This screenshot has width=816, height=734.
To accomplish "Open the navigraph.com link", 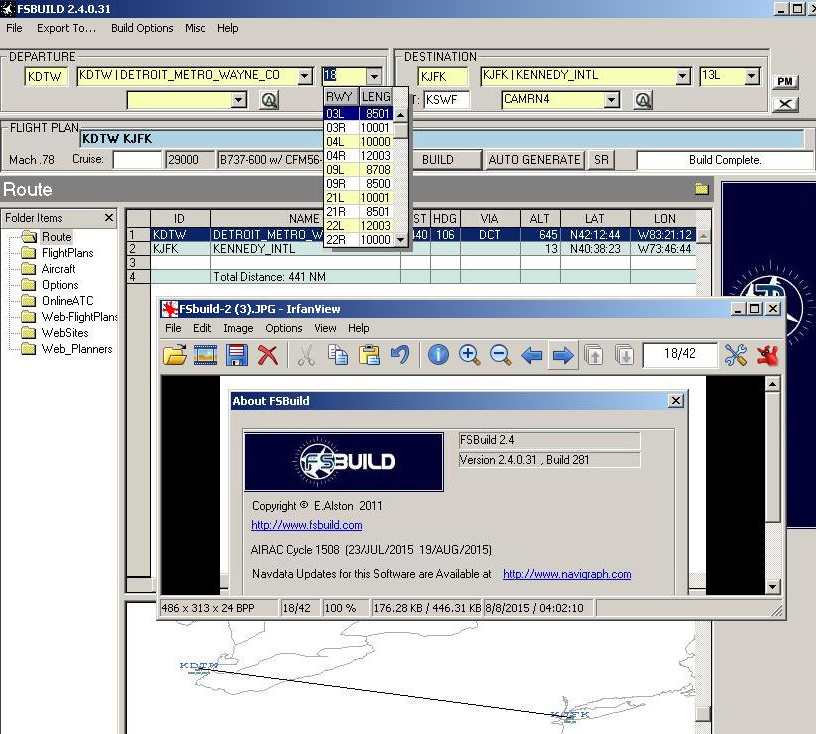I will click(x=567, y=574).
